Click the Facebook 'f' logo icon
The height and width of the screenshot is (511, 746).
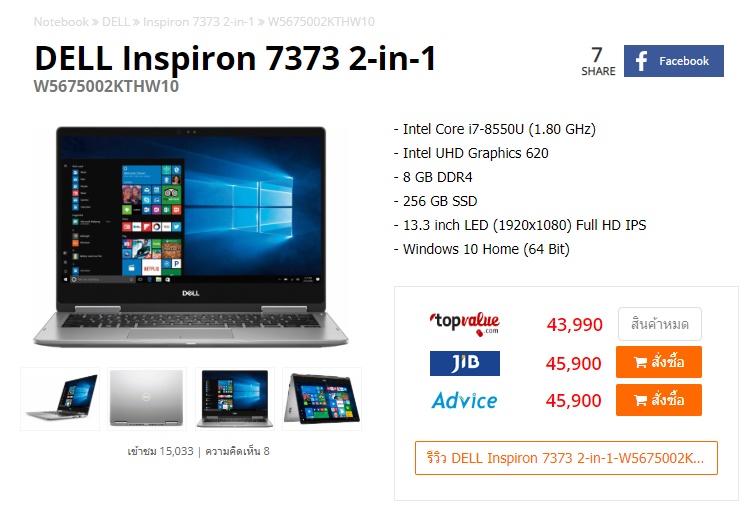point(641,61)
